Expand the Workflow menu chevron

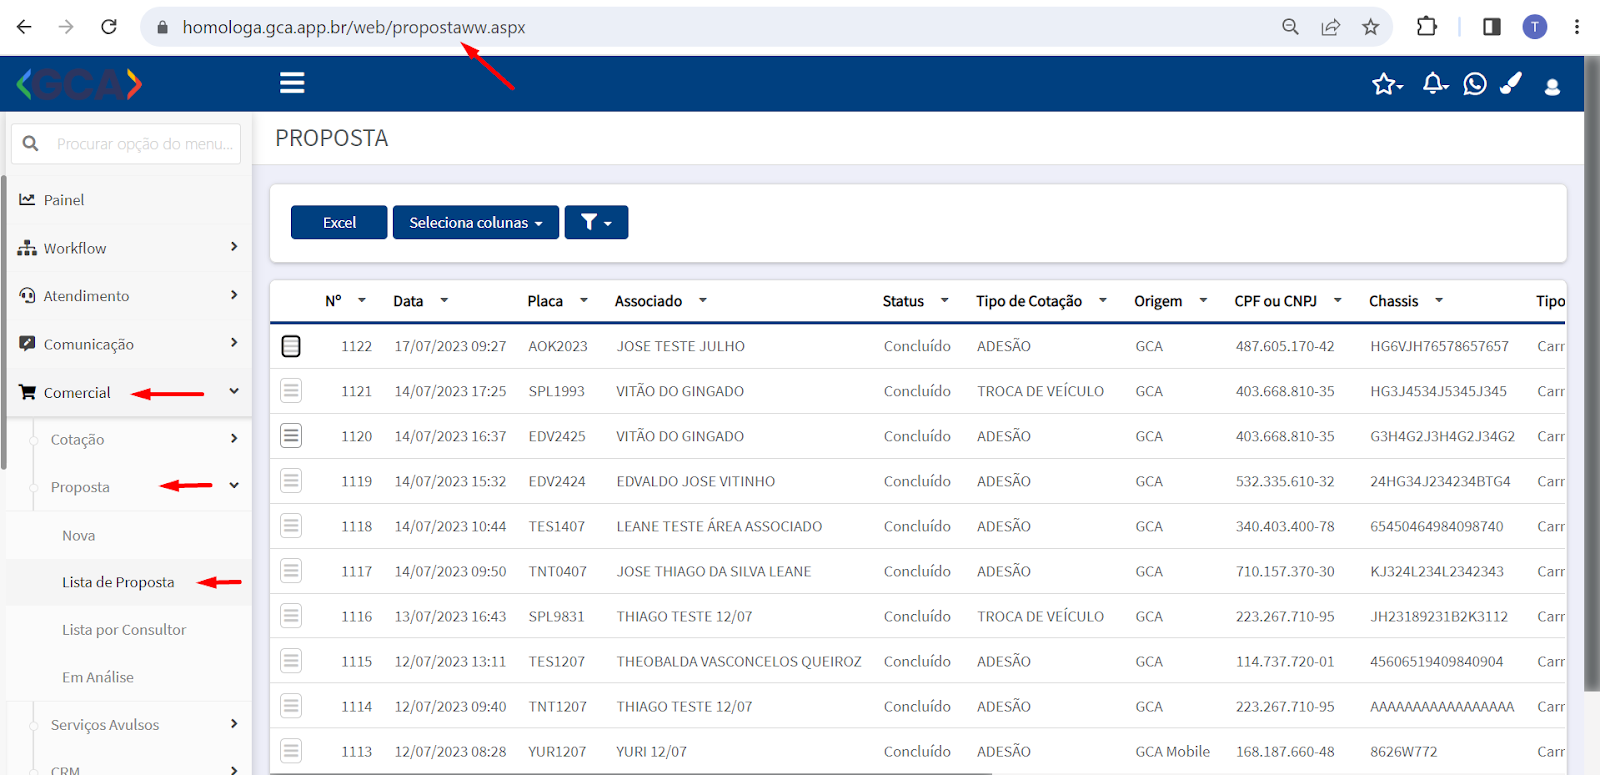point(234,246)
